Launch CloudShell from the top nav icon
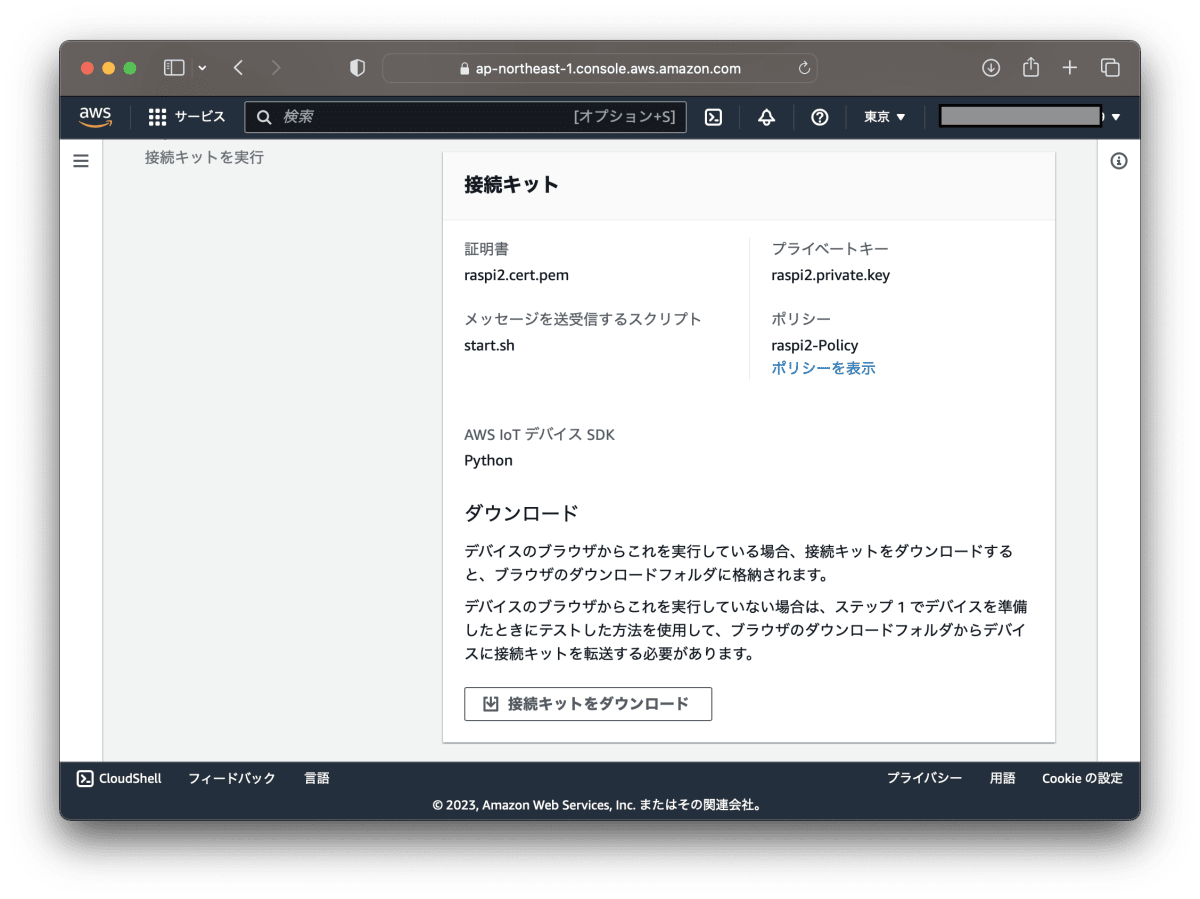Image resolution: width=1200 pixels, height=899 pixels. click(x=714, y=117)
